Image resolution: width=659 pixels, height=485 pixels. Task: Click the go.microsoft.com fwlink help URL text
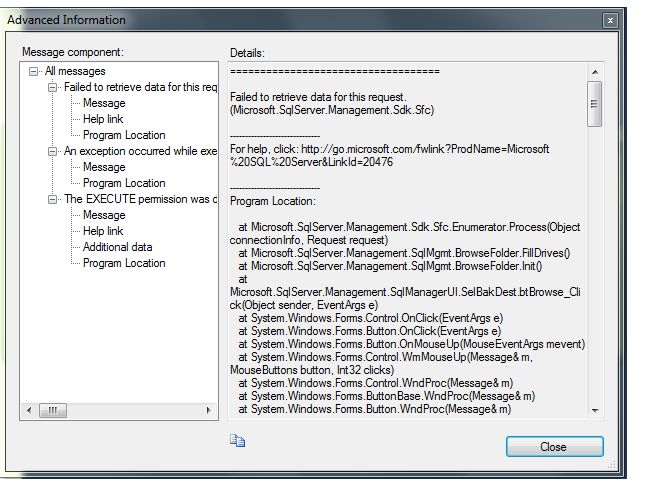(x=389, y=156)
